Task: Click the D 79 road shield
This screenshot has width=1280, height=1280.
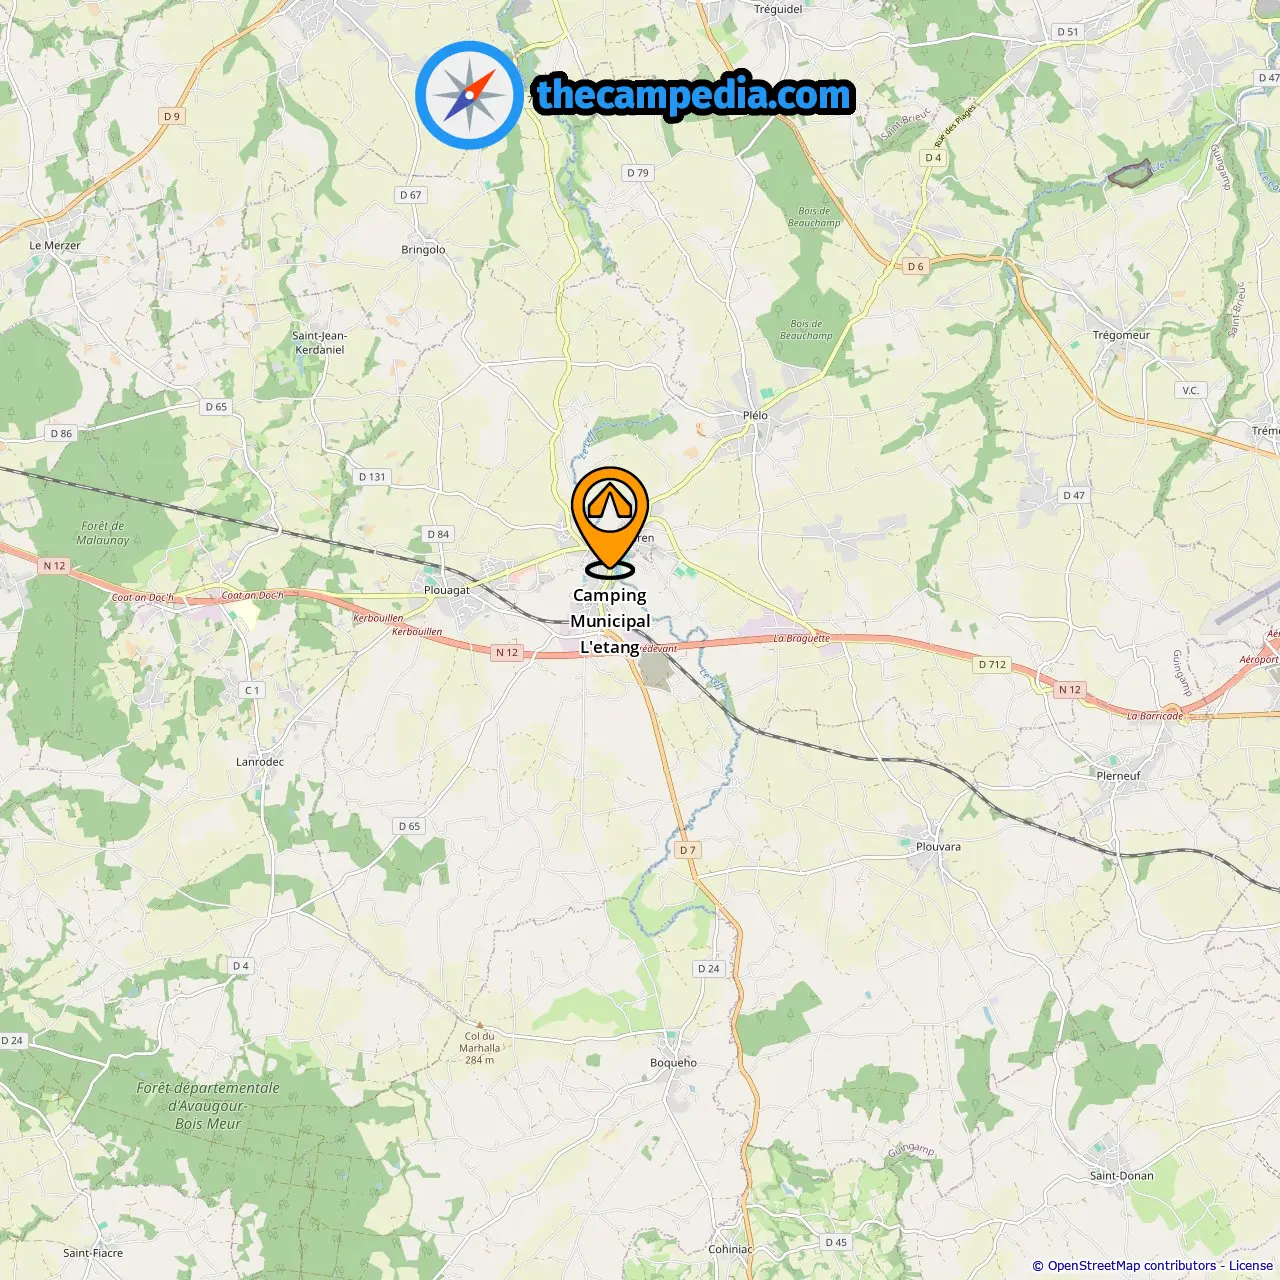Action: click(638, 173)
